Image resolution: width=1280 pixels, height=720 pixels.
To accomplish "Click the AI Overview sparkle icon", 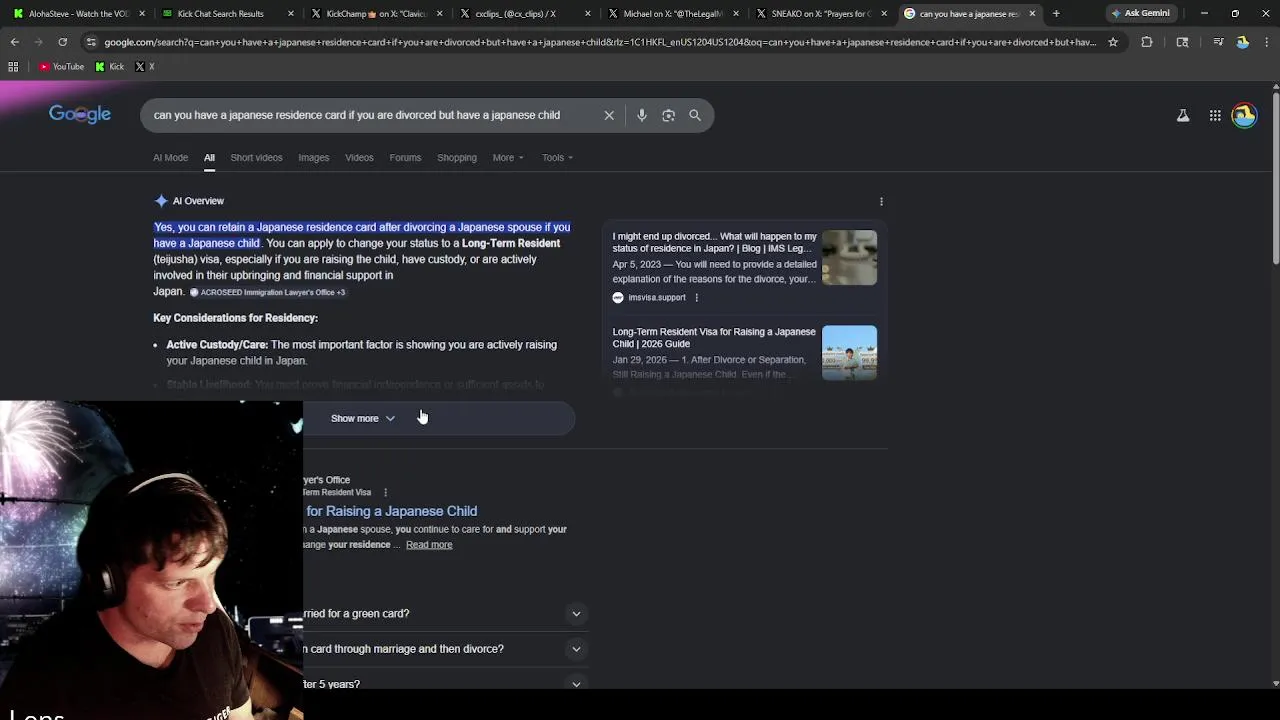I will [x=161, y=201].
